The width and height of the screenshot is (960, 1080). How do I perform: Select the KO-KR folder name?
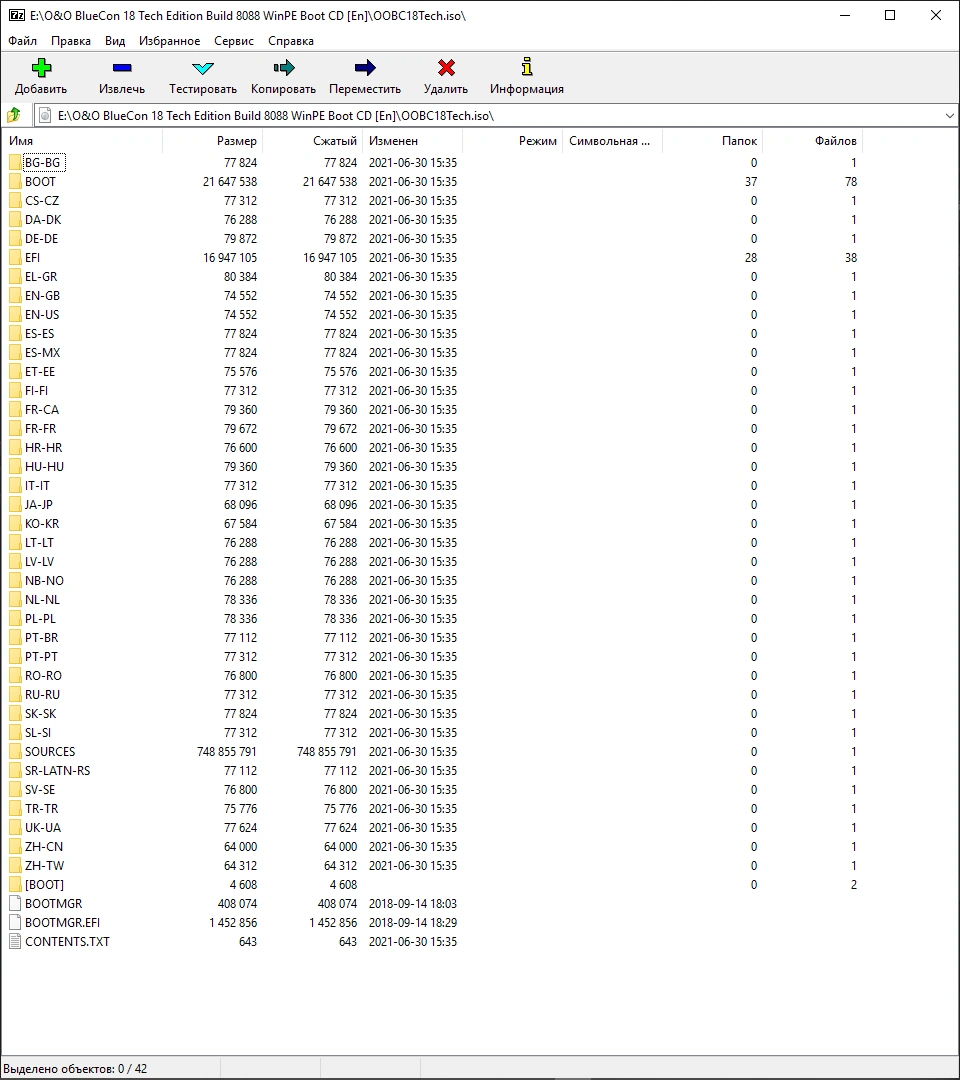[42, 523]
